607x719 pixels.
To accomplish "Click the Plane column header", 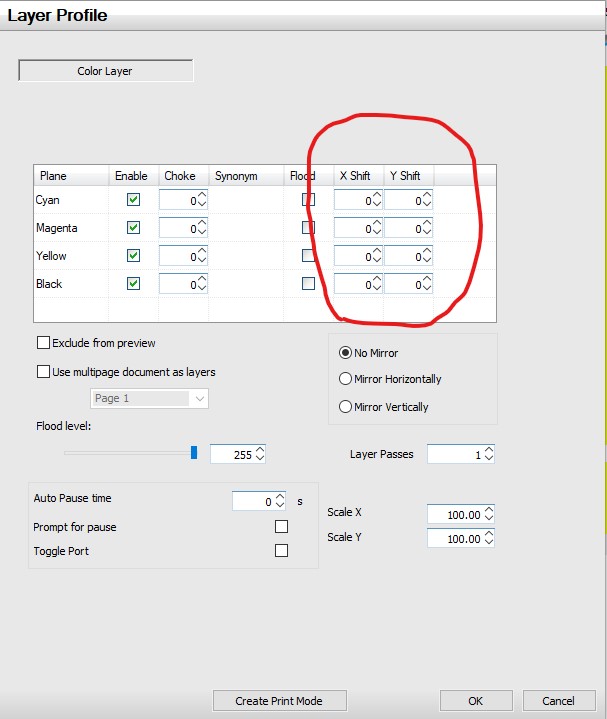I will 71,176.
